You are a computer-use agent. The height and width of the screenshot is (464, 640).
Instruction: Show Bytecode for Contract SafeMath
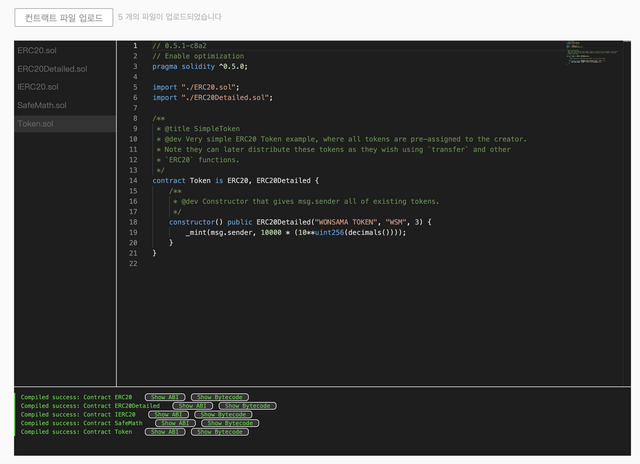pyautogui.click(x=230, y=423)
